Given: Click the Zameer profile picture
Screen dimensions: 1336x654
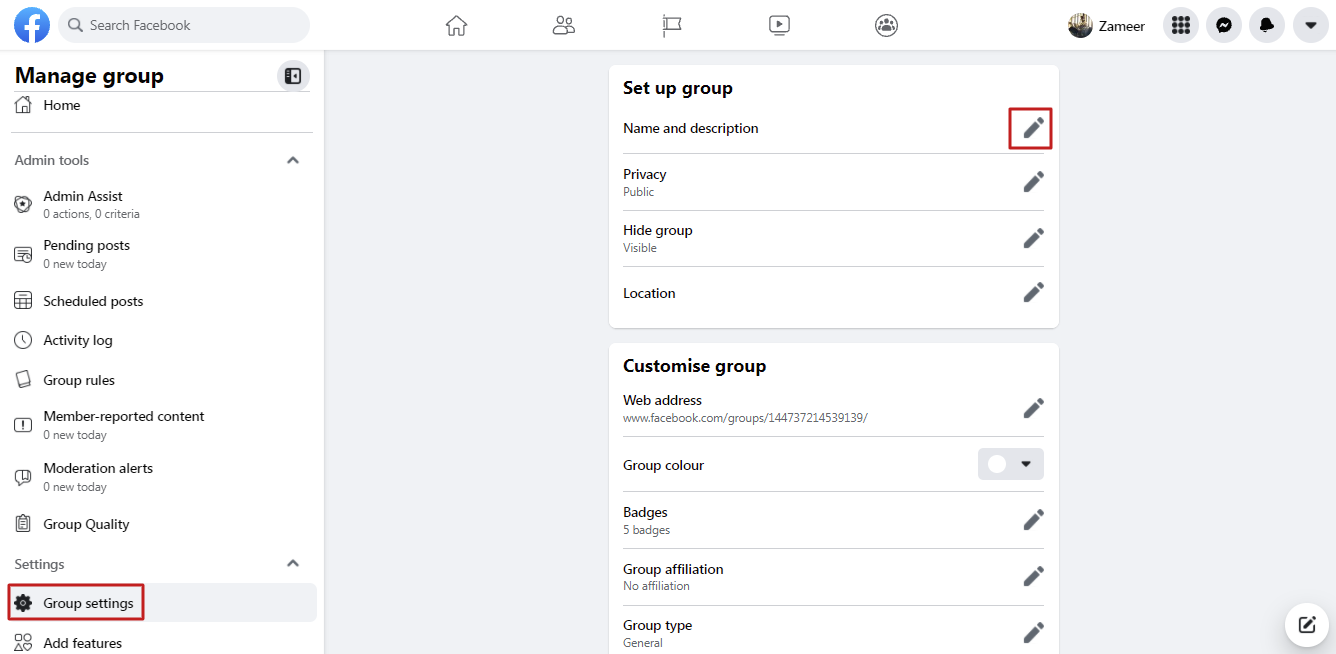Looking at the screenshot, I should point(1080,26).
